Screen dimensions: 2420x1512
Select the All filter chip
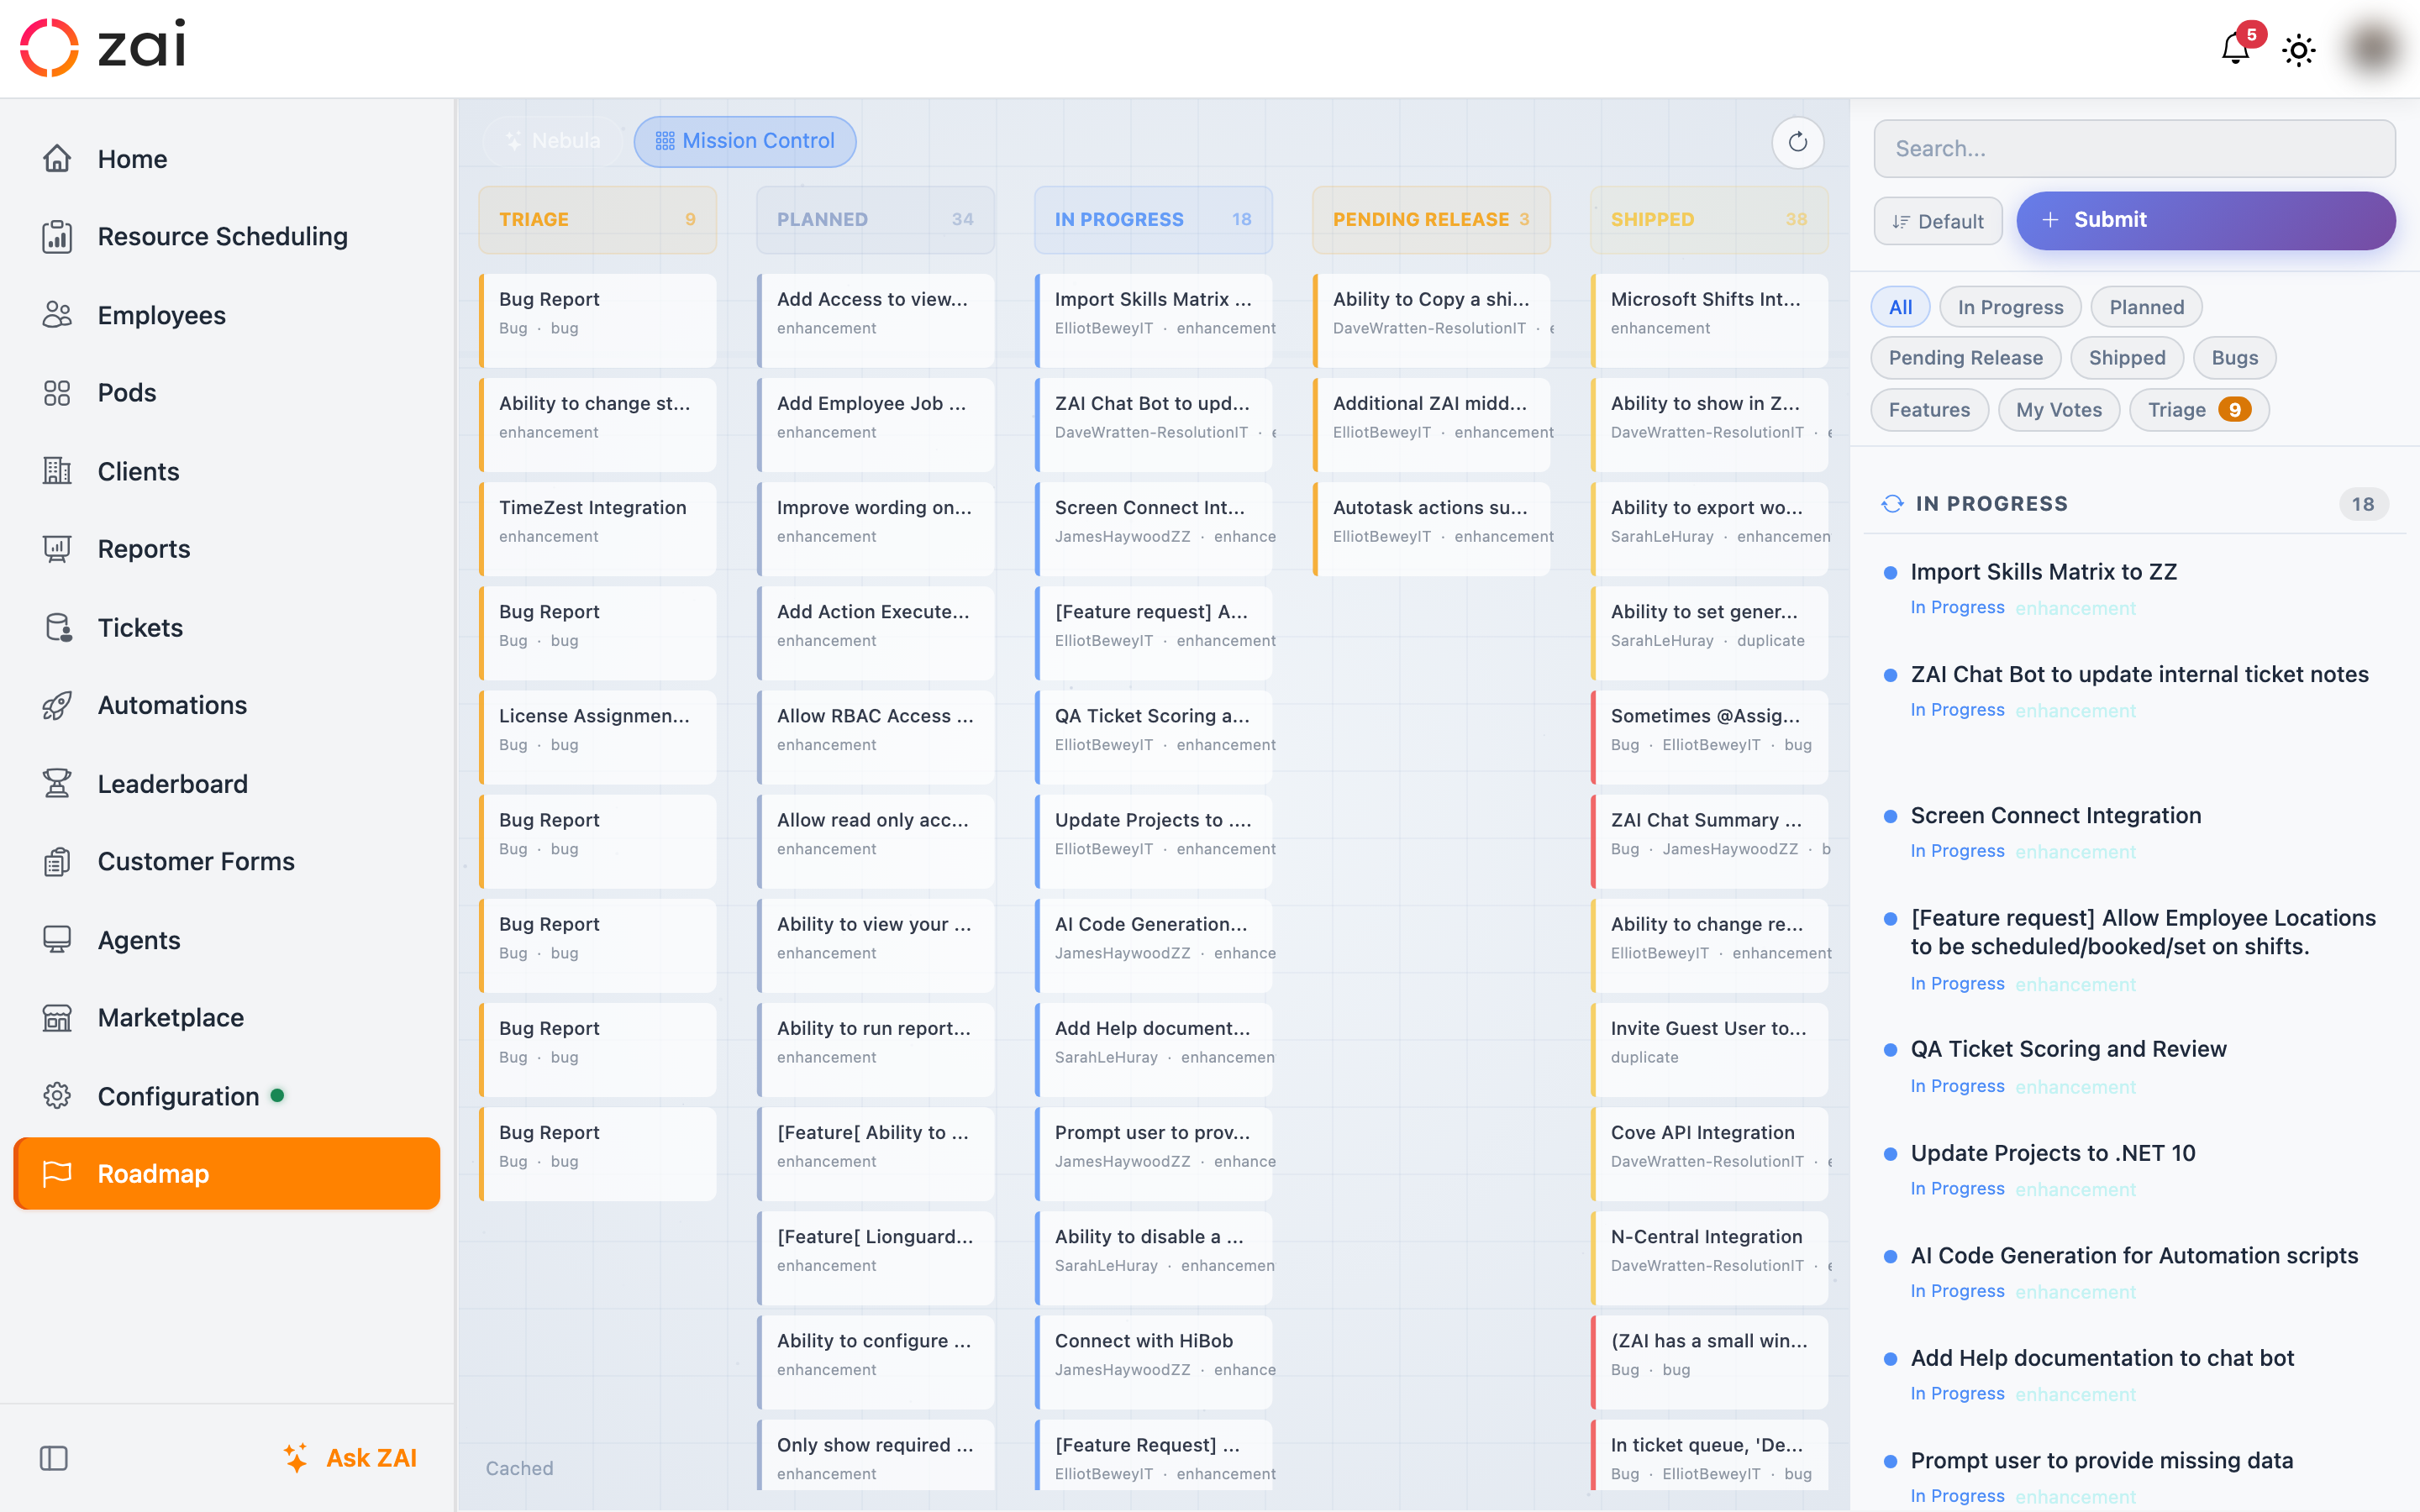pyautogui.click(x=1900, y=307)
